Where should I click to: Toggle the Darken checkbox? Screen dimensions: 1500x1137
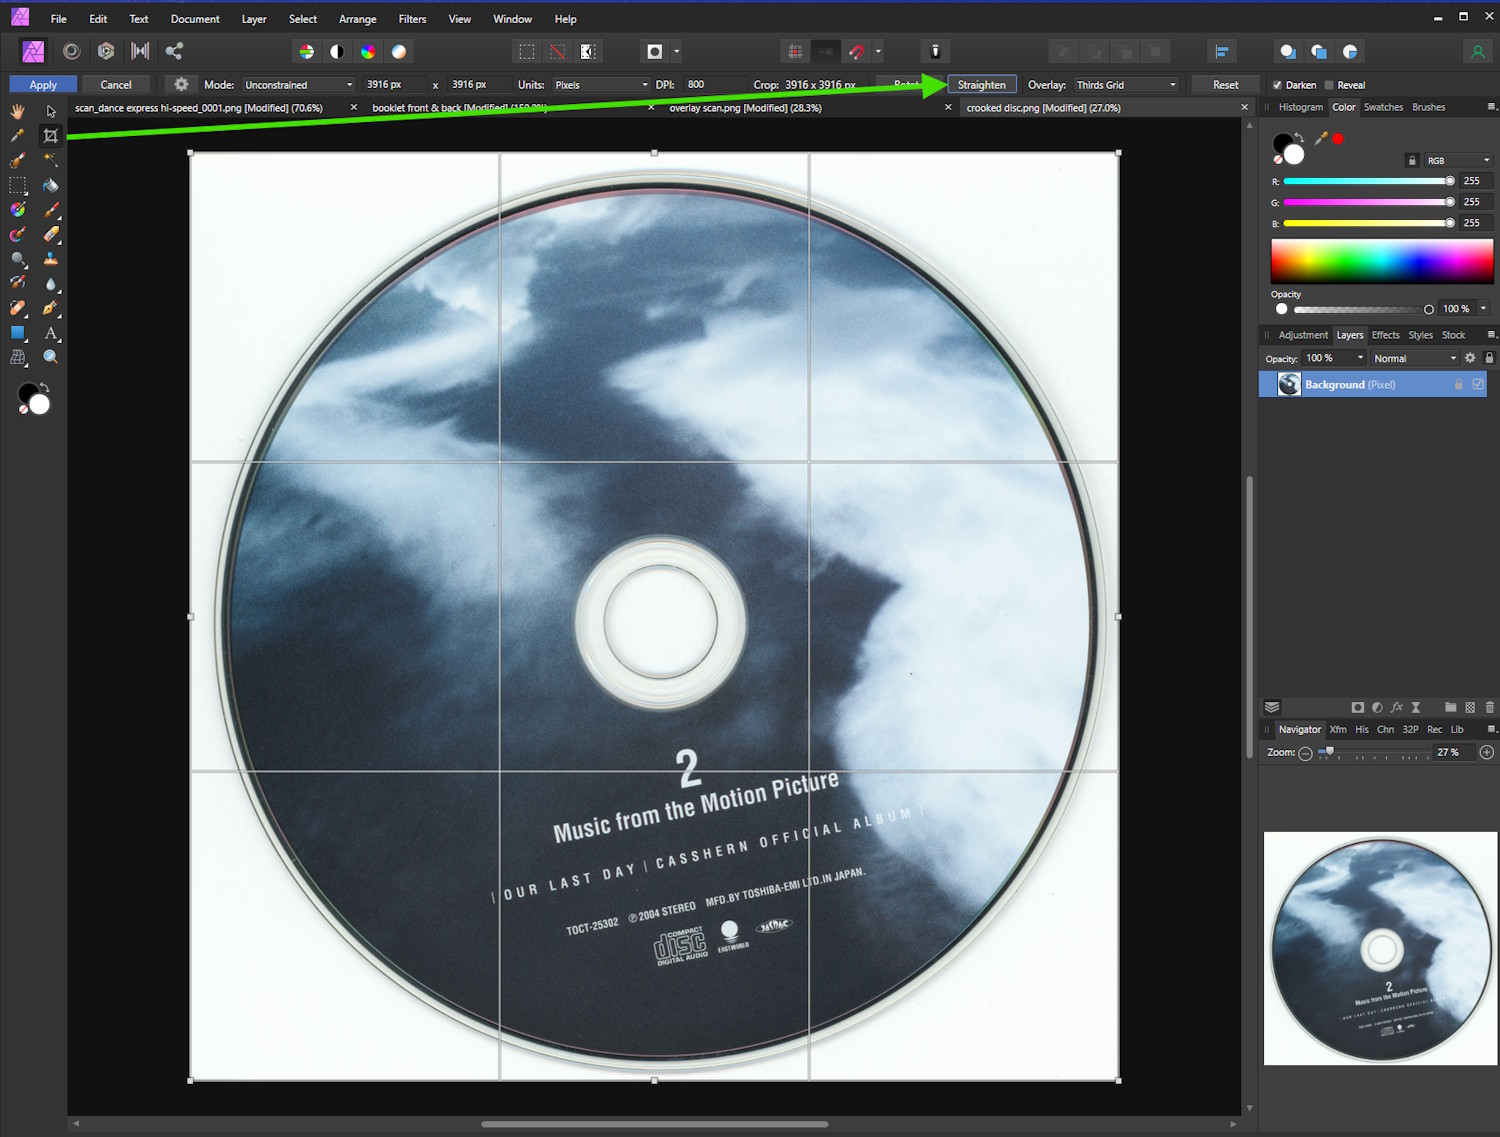coord(1277,85)
